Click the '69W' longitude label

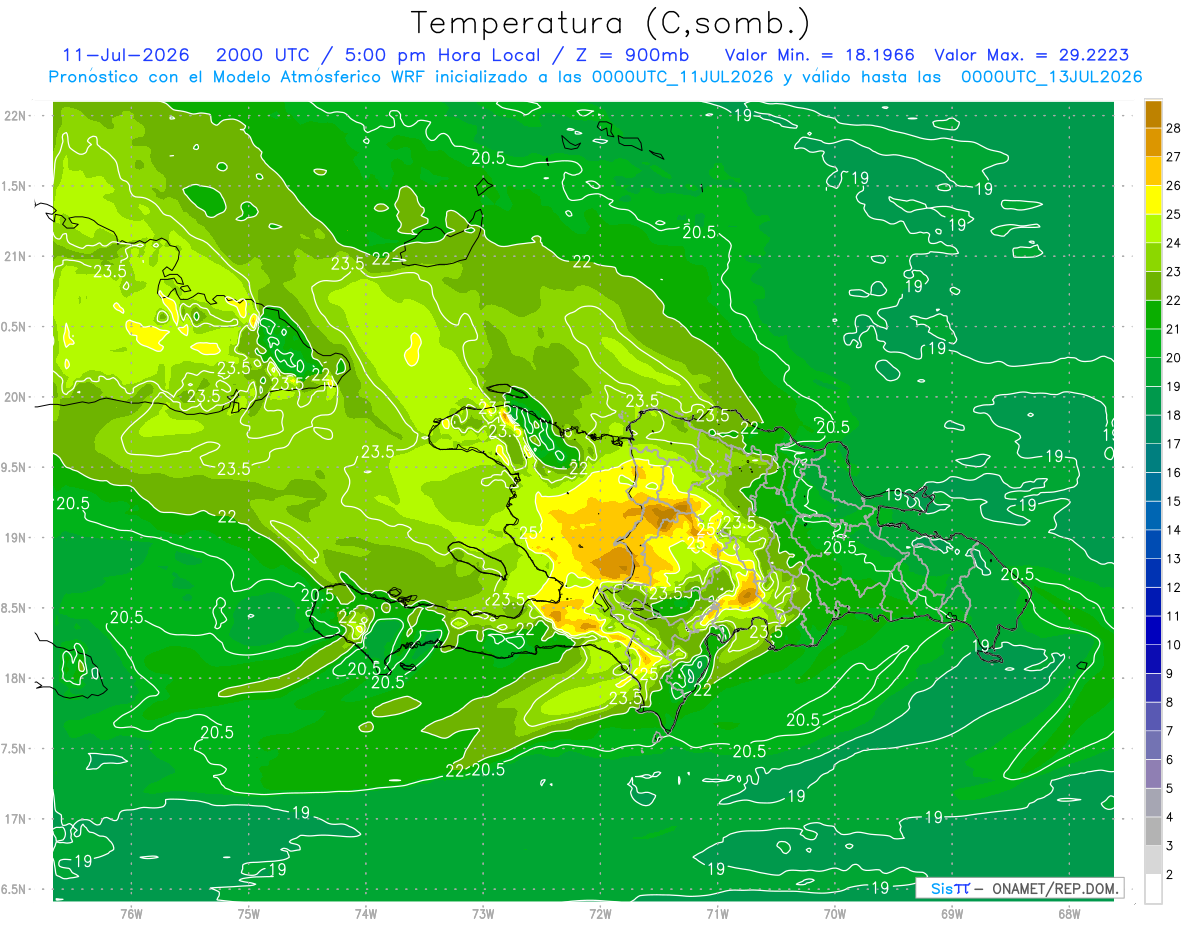coord(952,915)
